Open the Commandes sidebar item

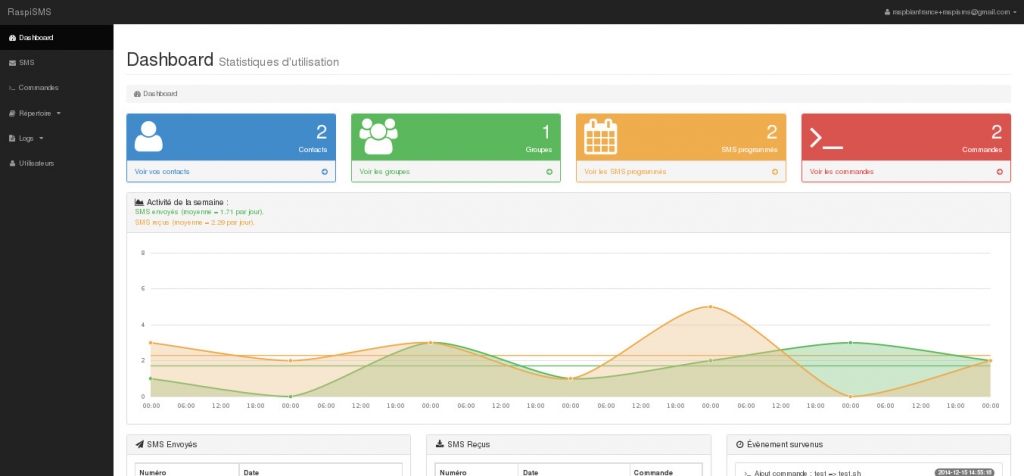57,87
